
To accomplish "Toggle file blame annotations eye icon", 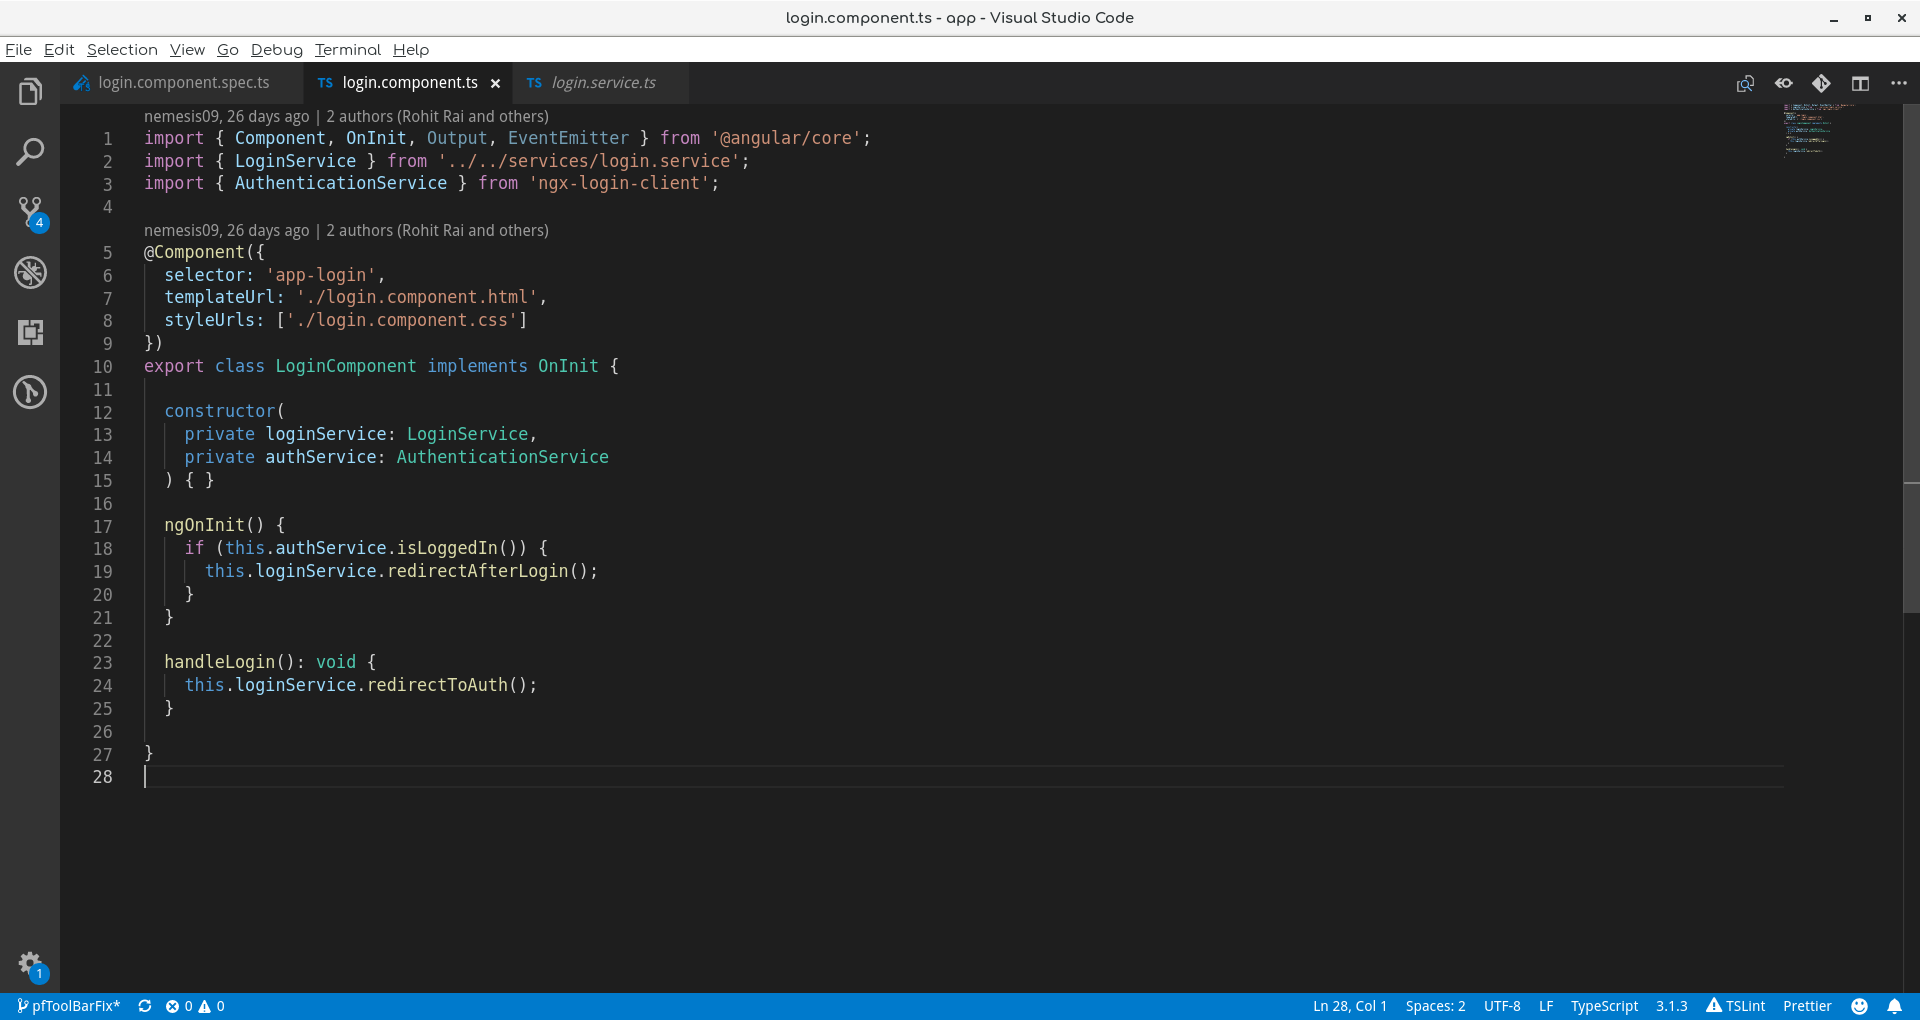I will pos(1783,83).
